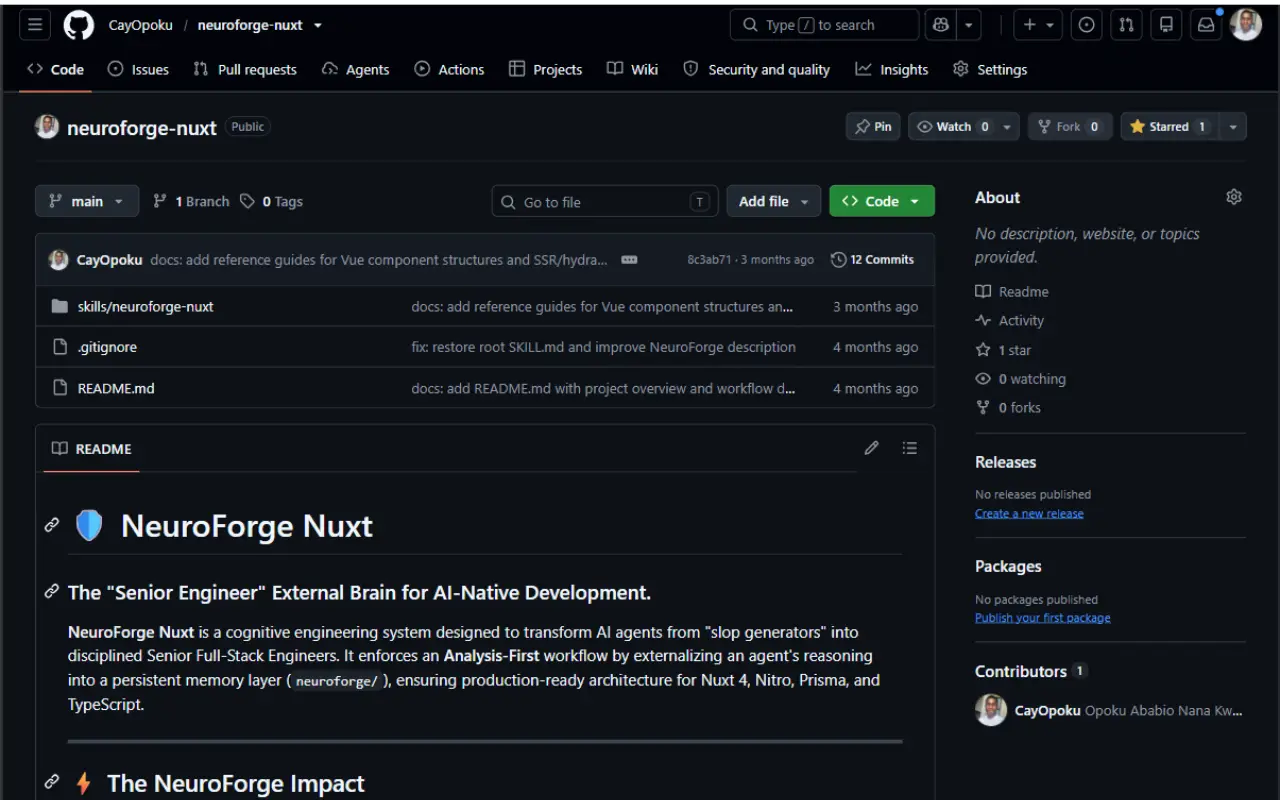This screenshot has height=800, width=1280.
Task: Open the README outline list icon
Action: (x=909, y=448)
